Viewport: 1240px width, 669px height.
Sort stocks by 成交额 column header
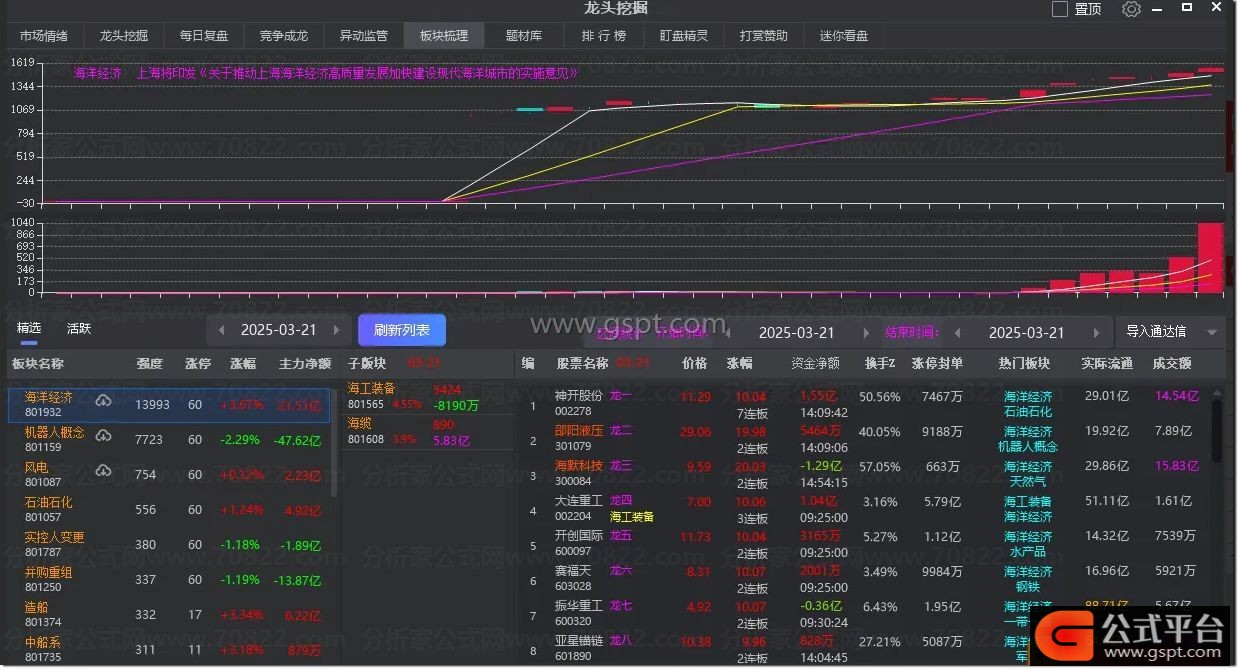pyautogui.click(x=1172, y=364)
